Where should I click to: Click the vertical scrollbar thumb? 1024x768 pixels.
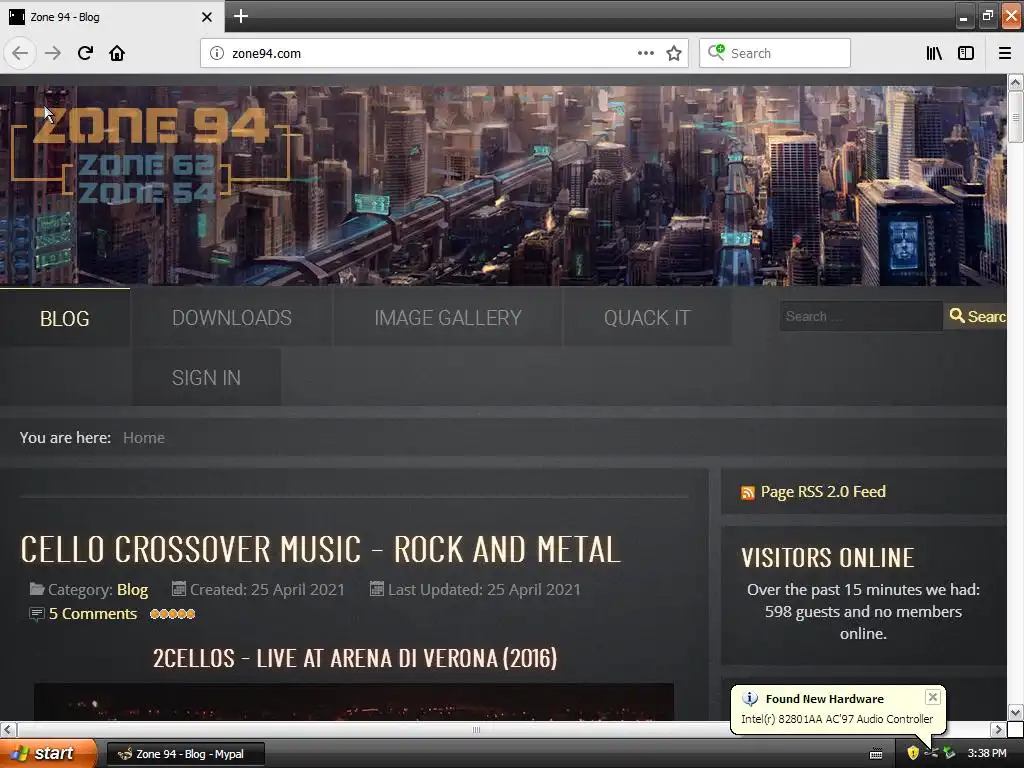click(x=1015, y=116)
